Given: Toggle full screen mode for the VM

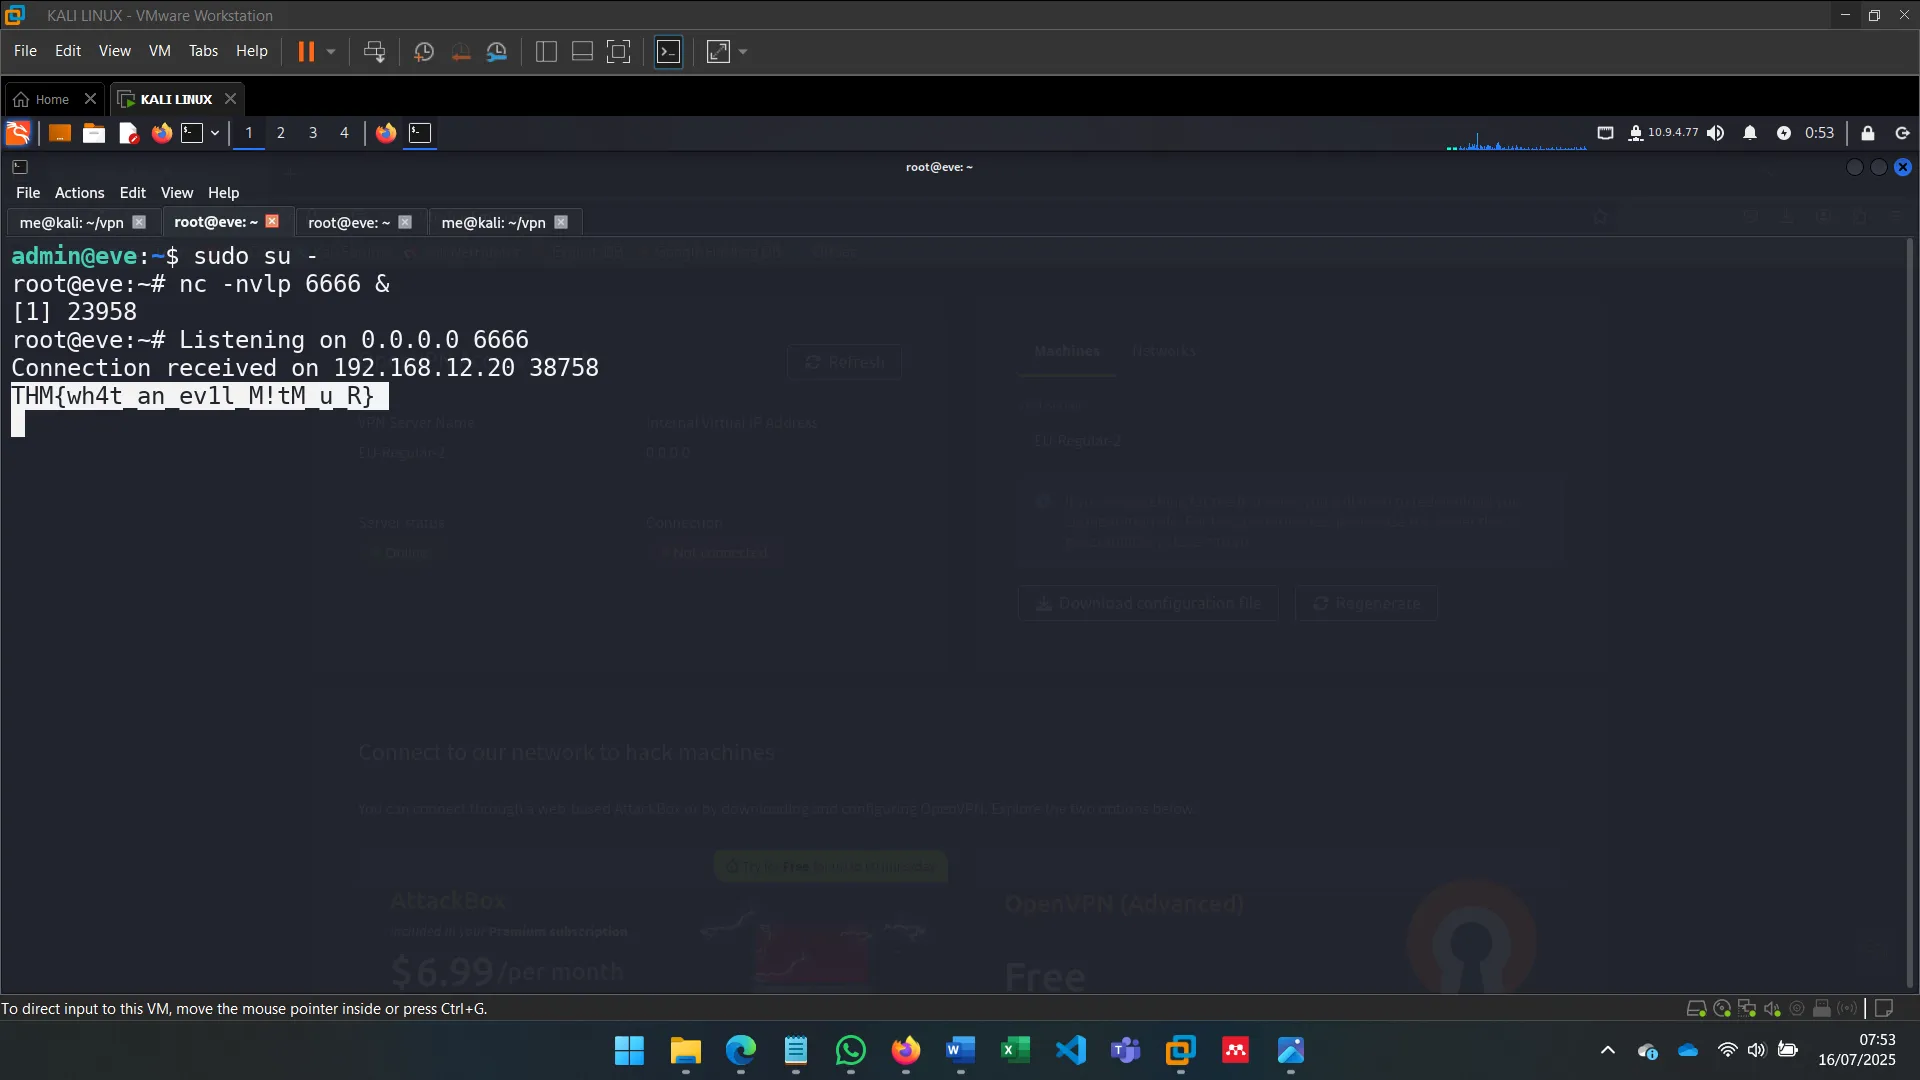Looking at the screenshot, I should pos(619,51).
